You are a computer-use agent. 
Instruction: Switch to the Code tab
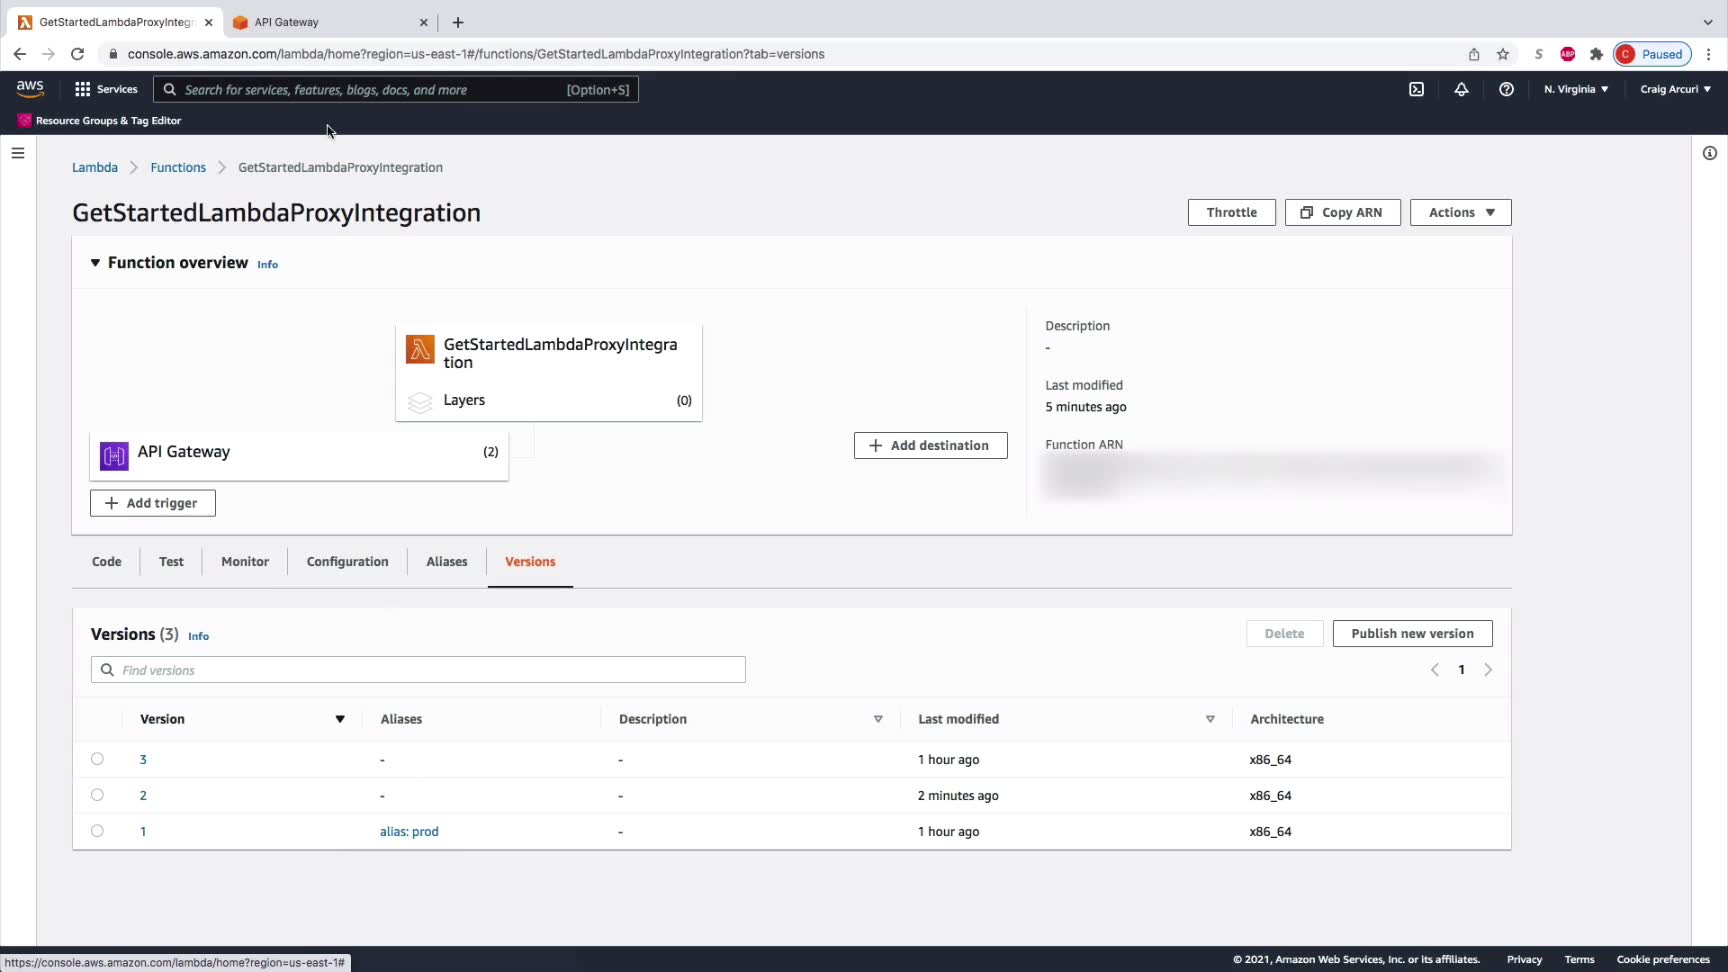point(107,562)
